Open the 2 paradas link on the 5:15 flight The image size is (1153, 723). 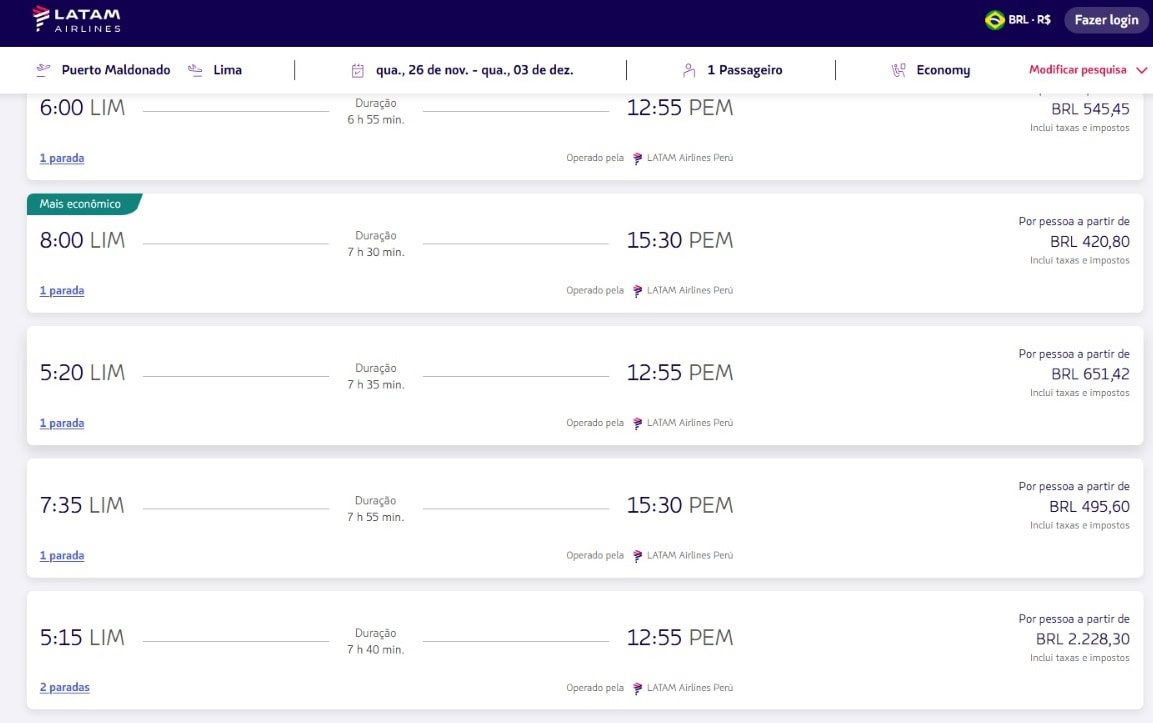click(64, 688)
